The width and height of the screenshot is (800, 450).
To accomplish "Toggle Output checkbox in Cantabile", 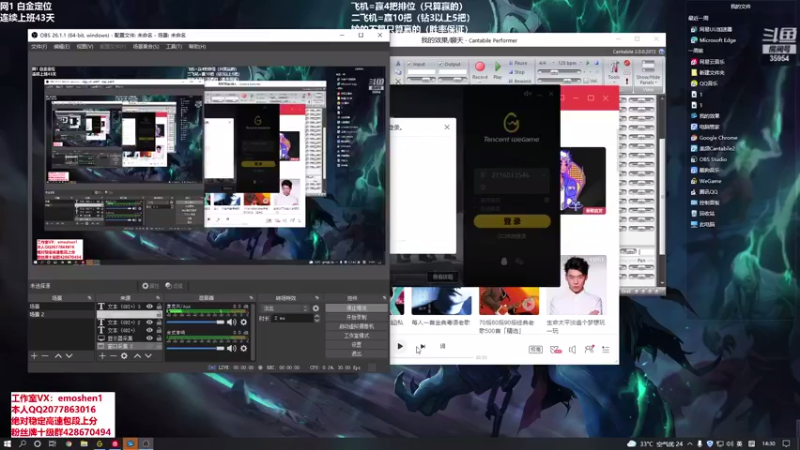I will pos(441,64).
